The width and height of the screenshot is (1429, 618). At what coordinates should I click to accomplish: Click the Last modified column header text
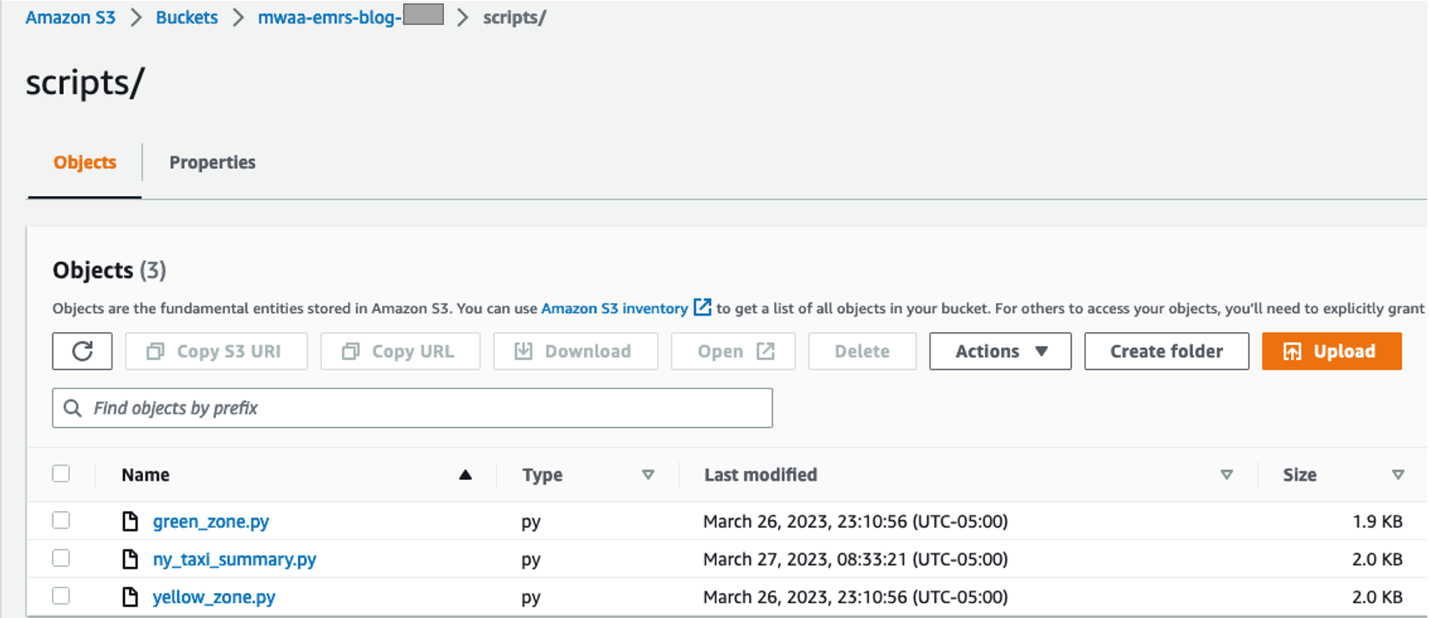pos(760,475)
